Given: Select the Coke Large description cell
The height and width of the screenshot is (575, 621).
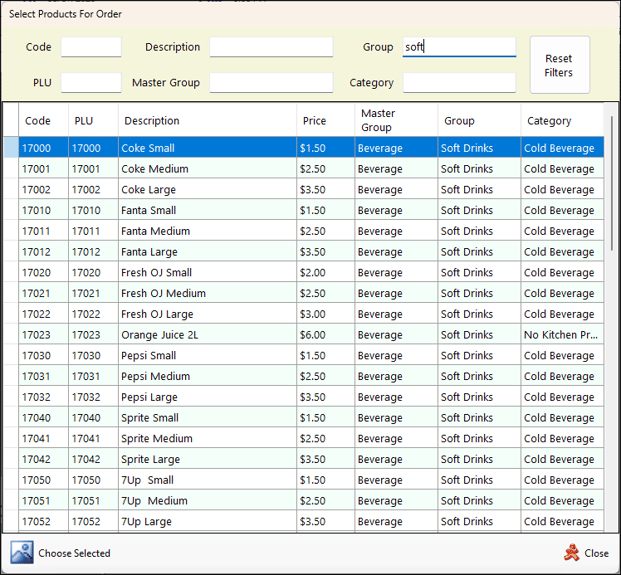Looking at the screenshot, I should point(207,189).
